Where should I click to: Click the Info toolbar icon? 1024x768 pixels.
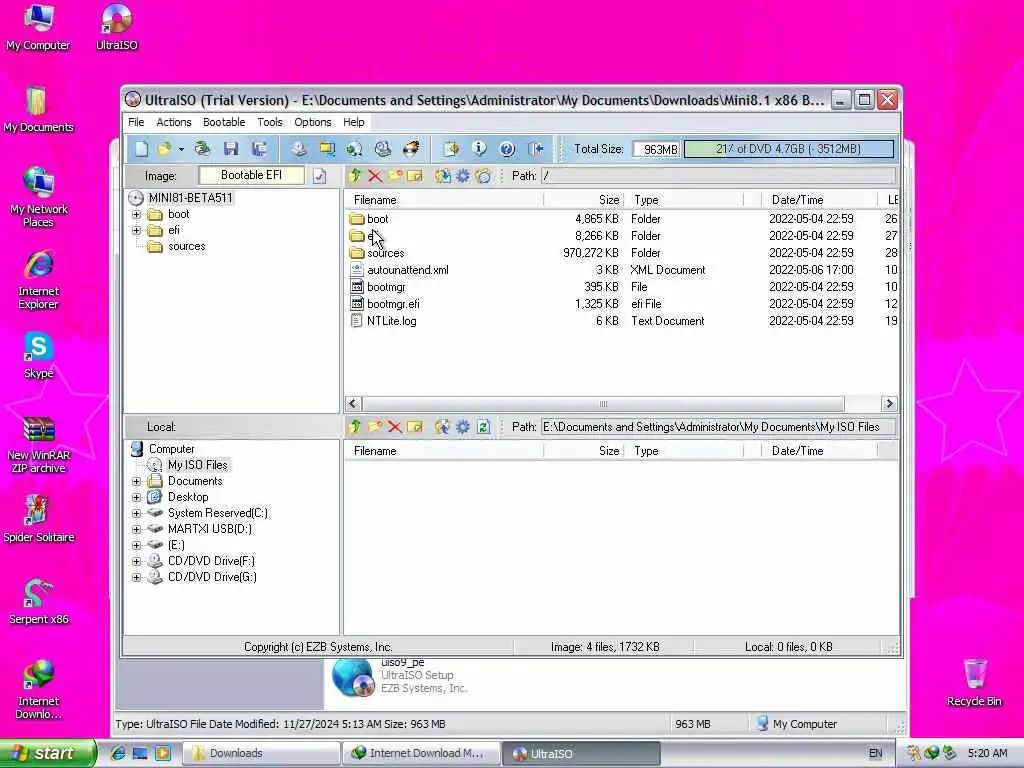pos(479,149)
